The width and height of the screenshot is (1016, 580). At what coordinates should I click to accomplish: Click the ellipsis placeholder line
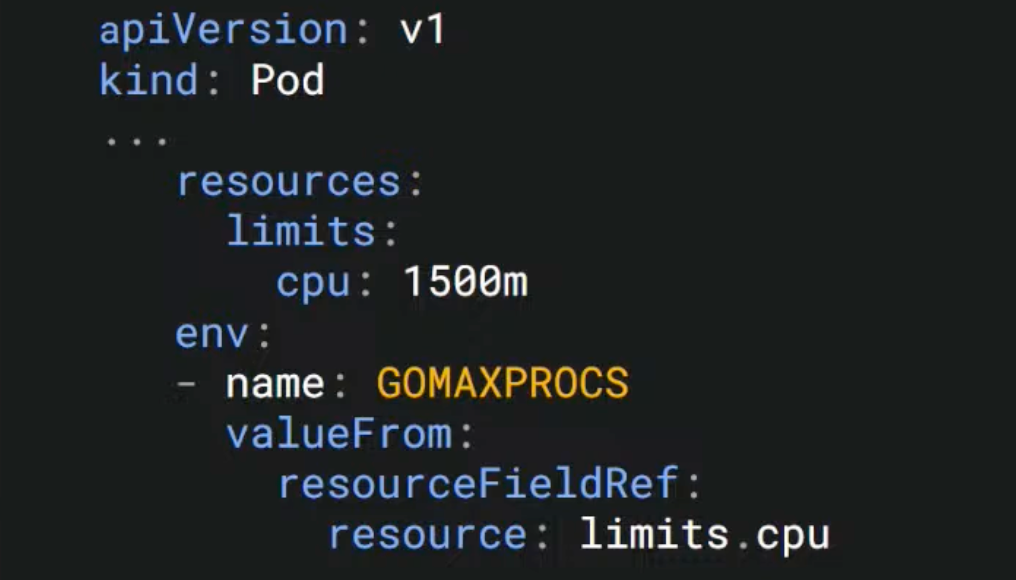[x=136, y=139]
